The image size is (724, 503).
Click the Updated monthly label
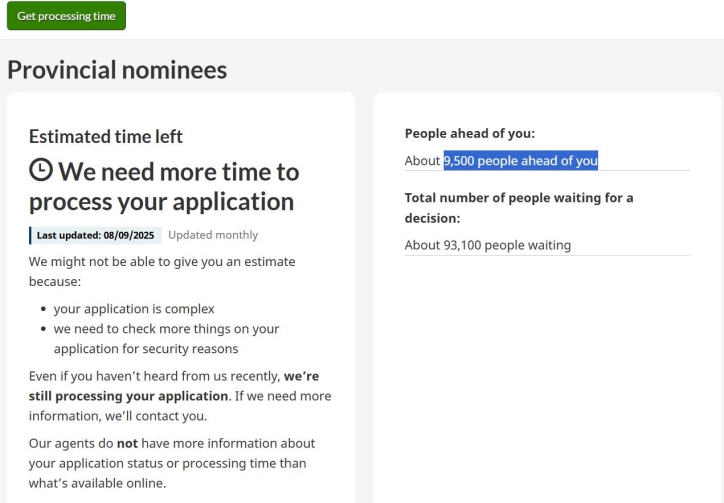(x=213, y=235)
